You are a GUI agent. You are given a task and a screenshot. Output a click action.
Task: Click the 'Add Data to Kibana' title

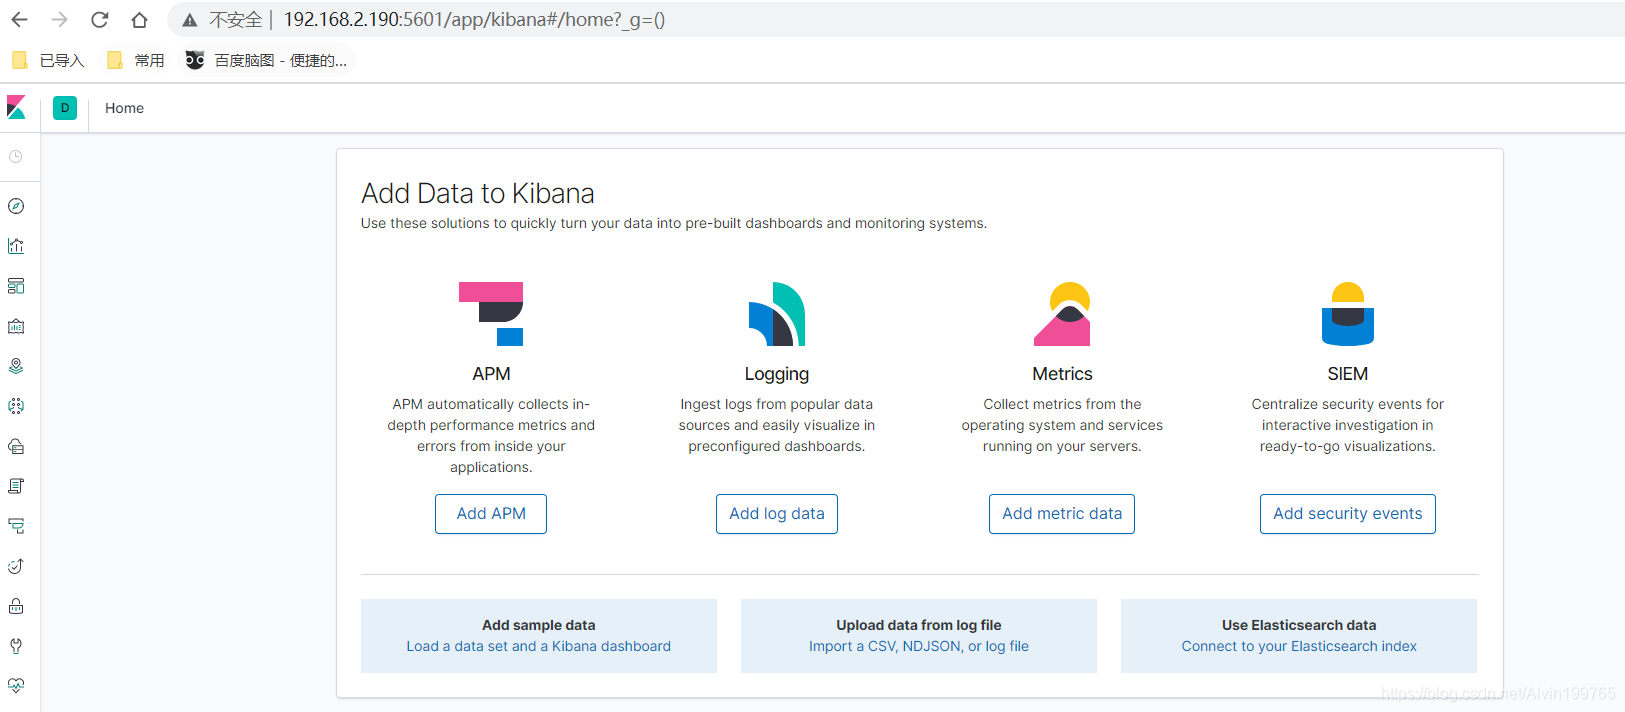tap(478, 193)
